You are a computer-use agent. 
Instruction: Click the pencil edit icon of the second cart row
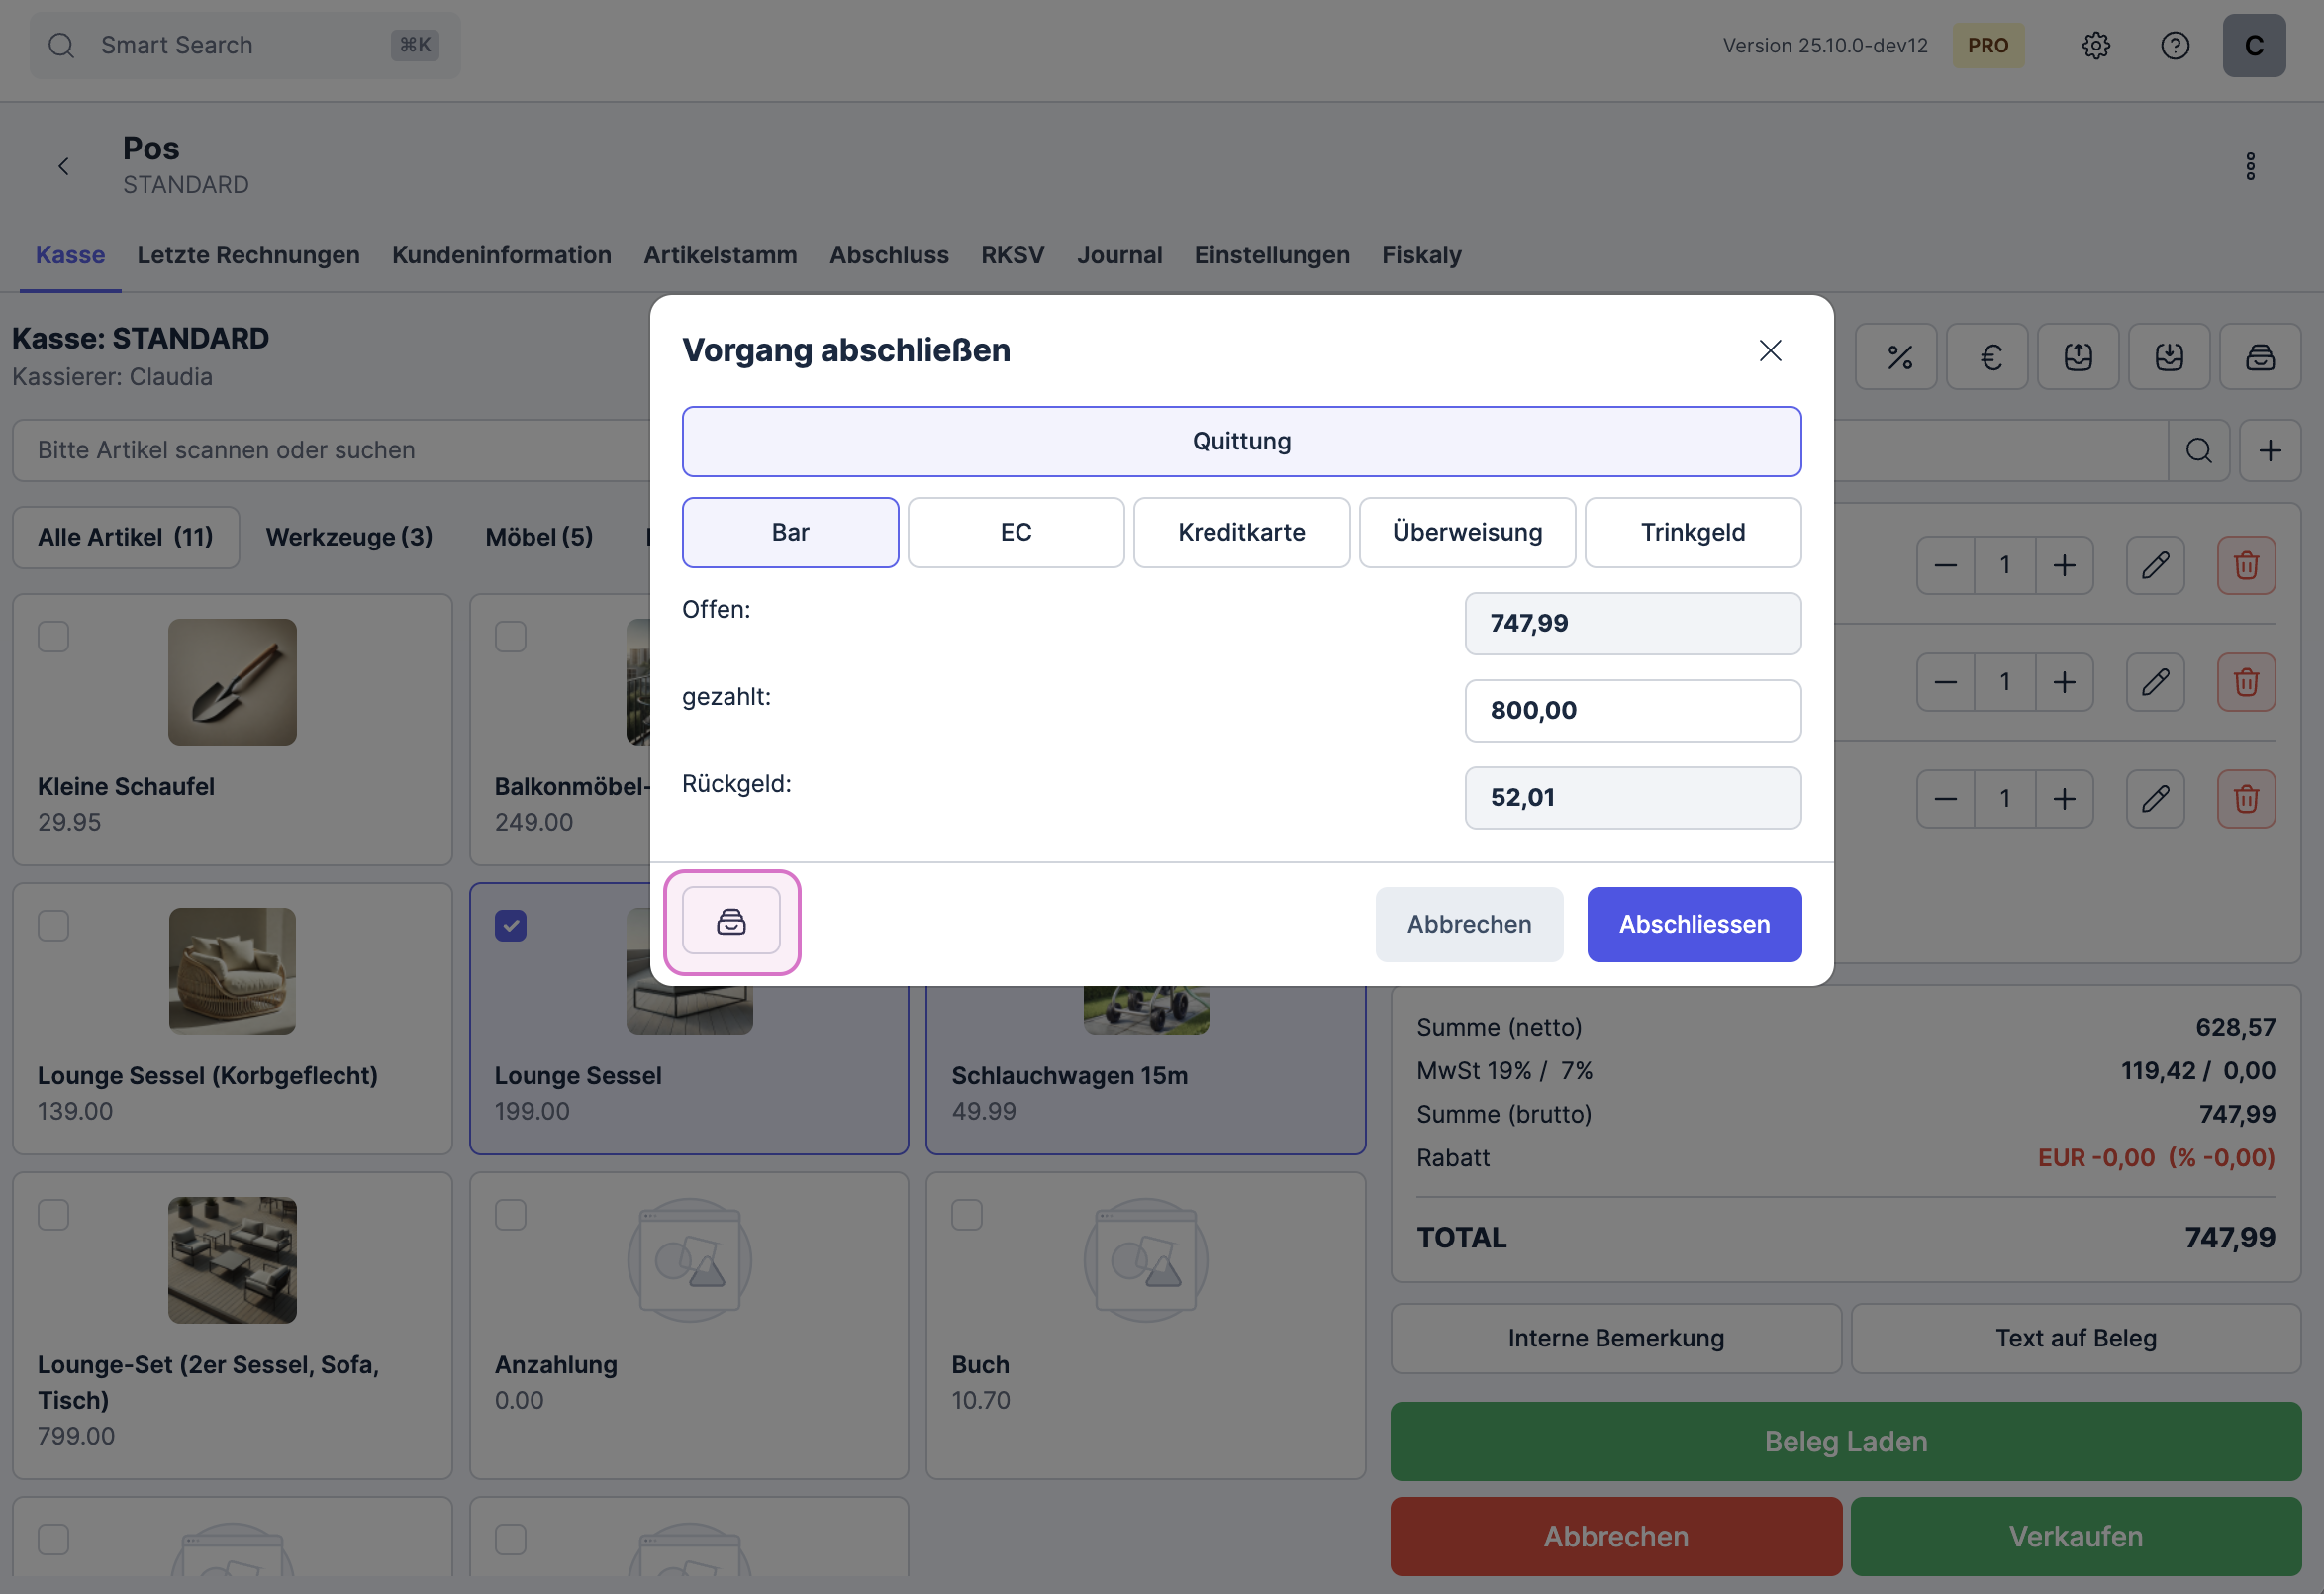click(2155, 683)
